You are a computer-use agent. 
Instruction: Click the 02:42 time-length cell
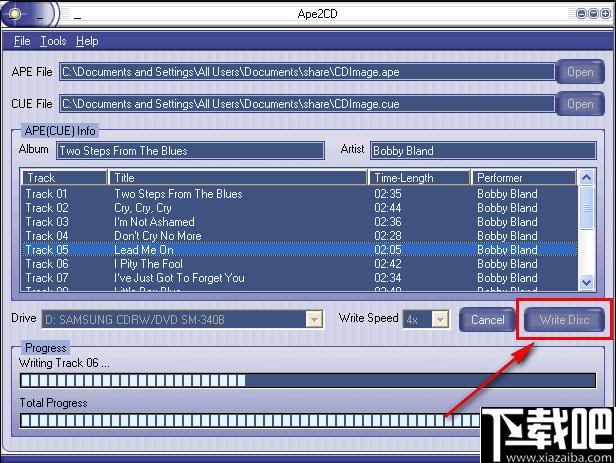tap(388, 264)
